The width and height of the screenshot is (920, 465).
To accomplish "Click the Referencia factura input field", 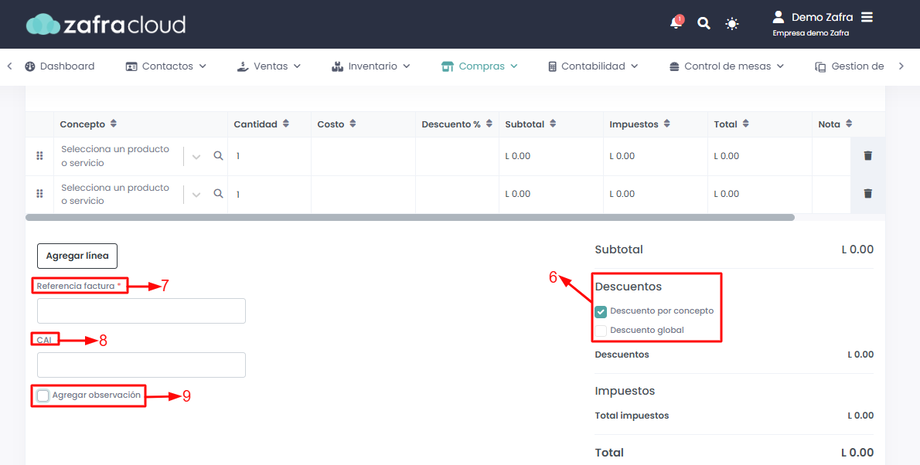I will pyautogui.click(x=141, y=311).
